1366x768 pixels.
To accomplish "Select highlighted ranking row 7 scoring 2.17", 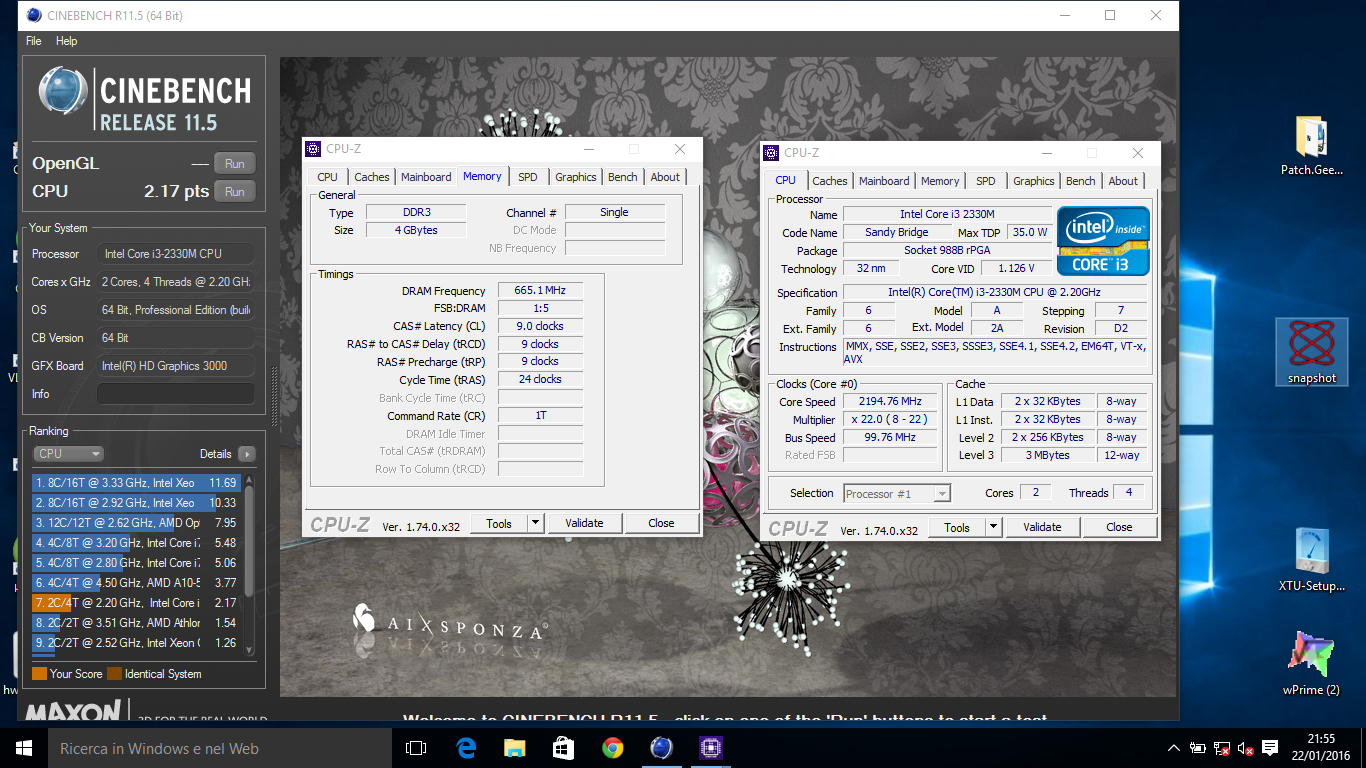I will [x=136, y=603].
